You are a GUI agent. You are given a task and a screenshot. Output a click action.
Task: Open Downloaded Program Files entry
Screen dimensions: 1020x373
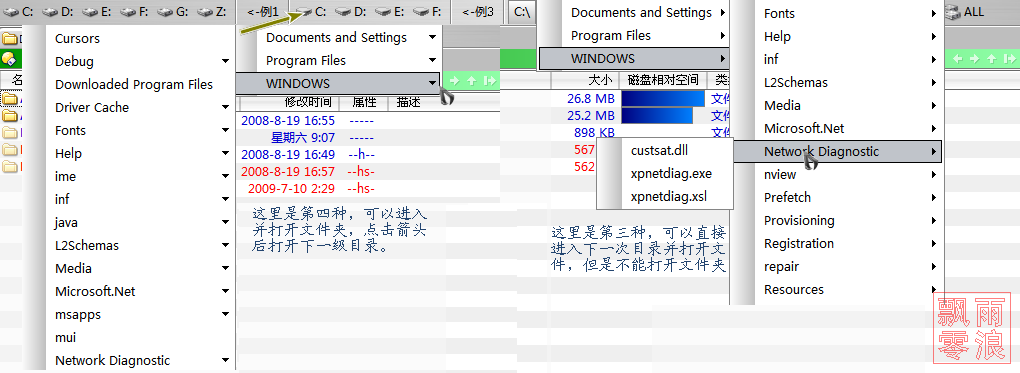[134, 85]
